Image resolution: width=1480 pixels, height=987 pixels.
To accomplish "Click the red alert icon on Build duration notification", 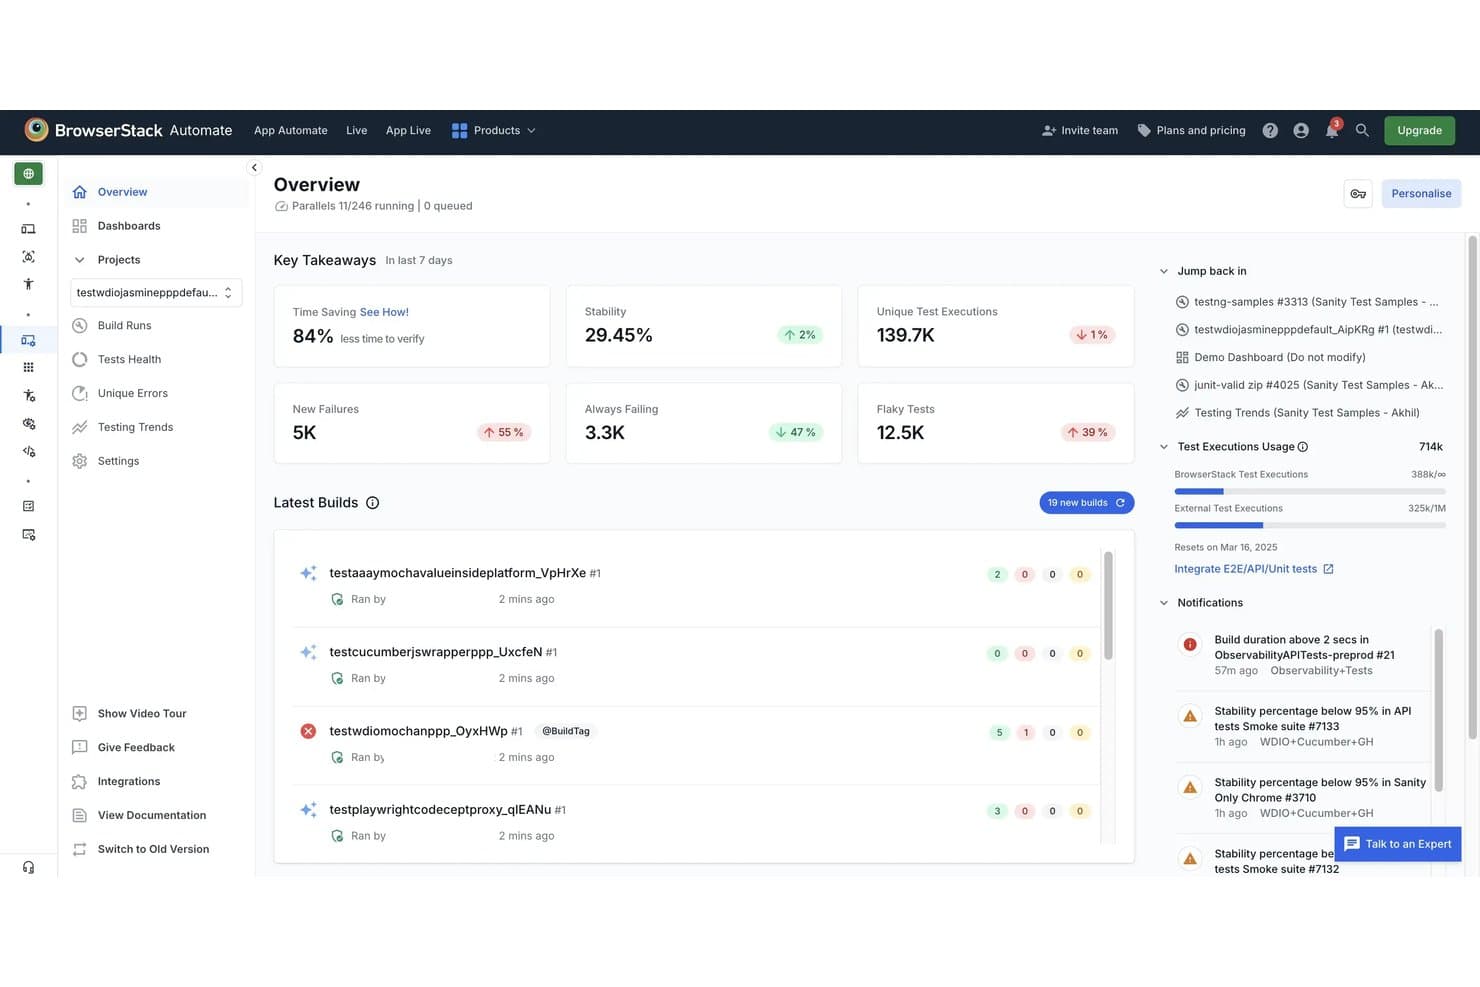I will [1190, 645].
